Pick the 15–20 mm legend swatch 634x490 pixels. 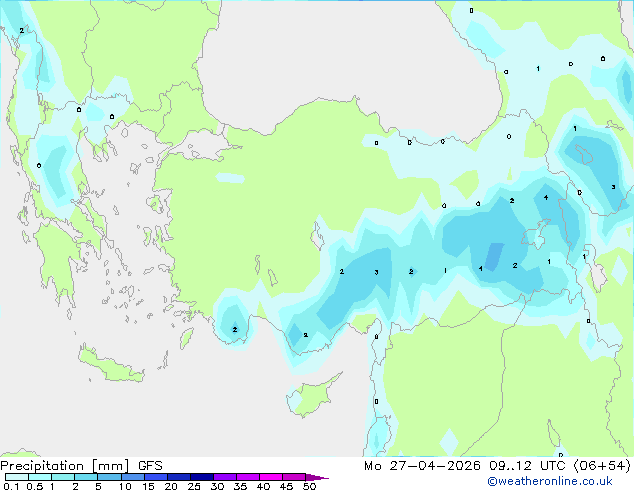(155, 477)
